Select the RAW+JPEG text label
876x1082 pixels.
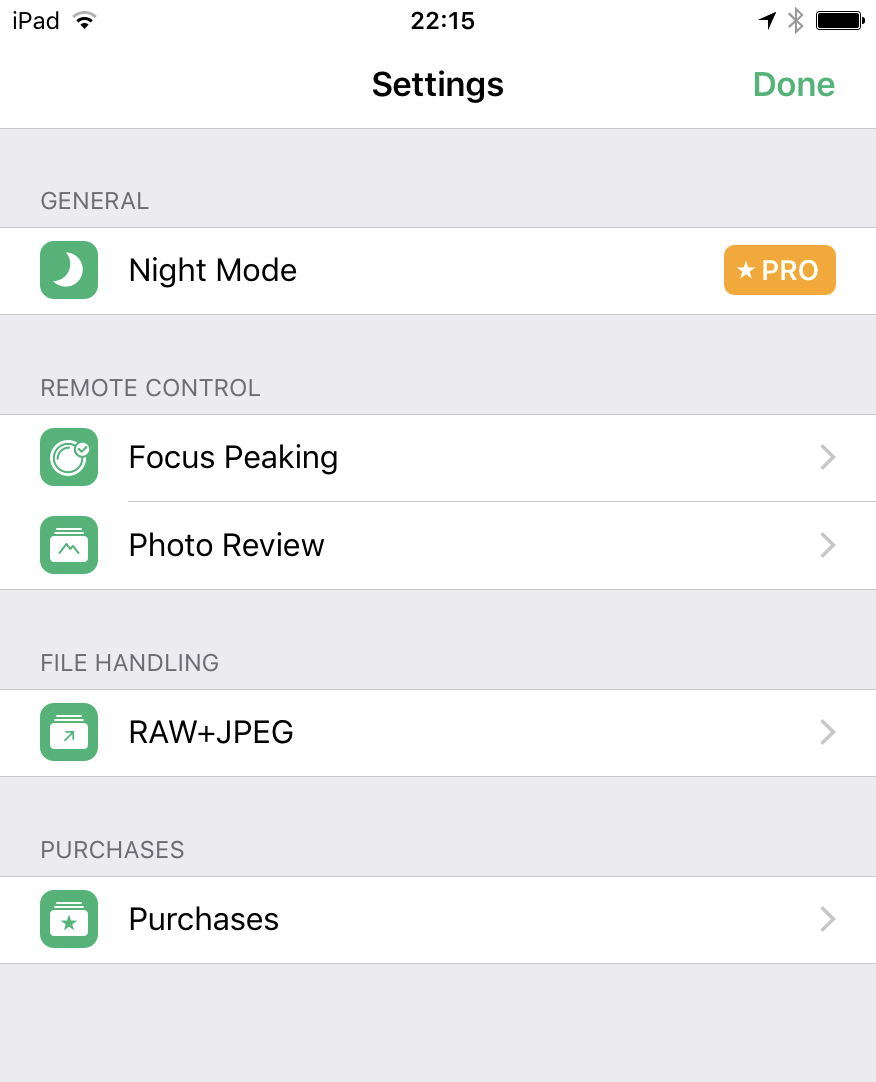[x=211, y=732]
